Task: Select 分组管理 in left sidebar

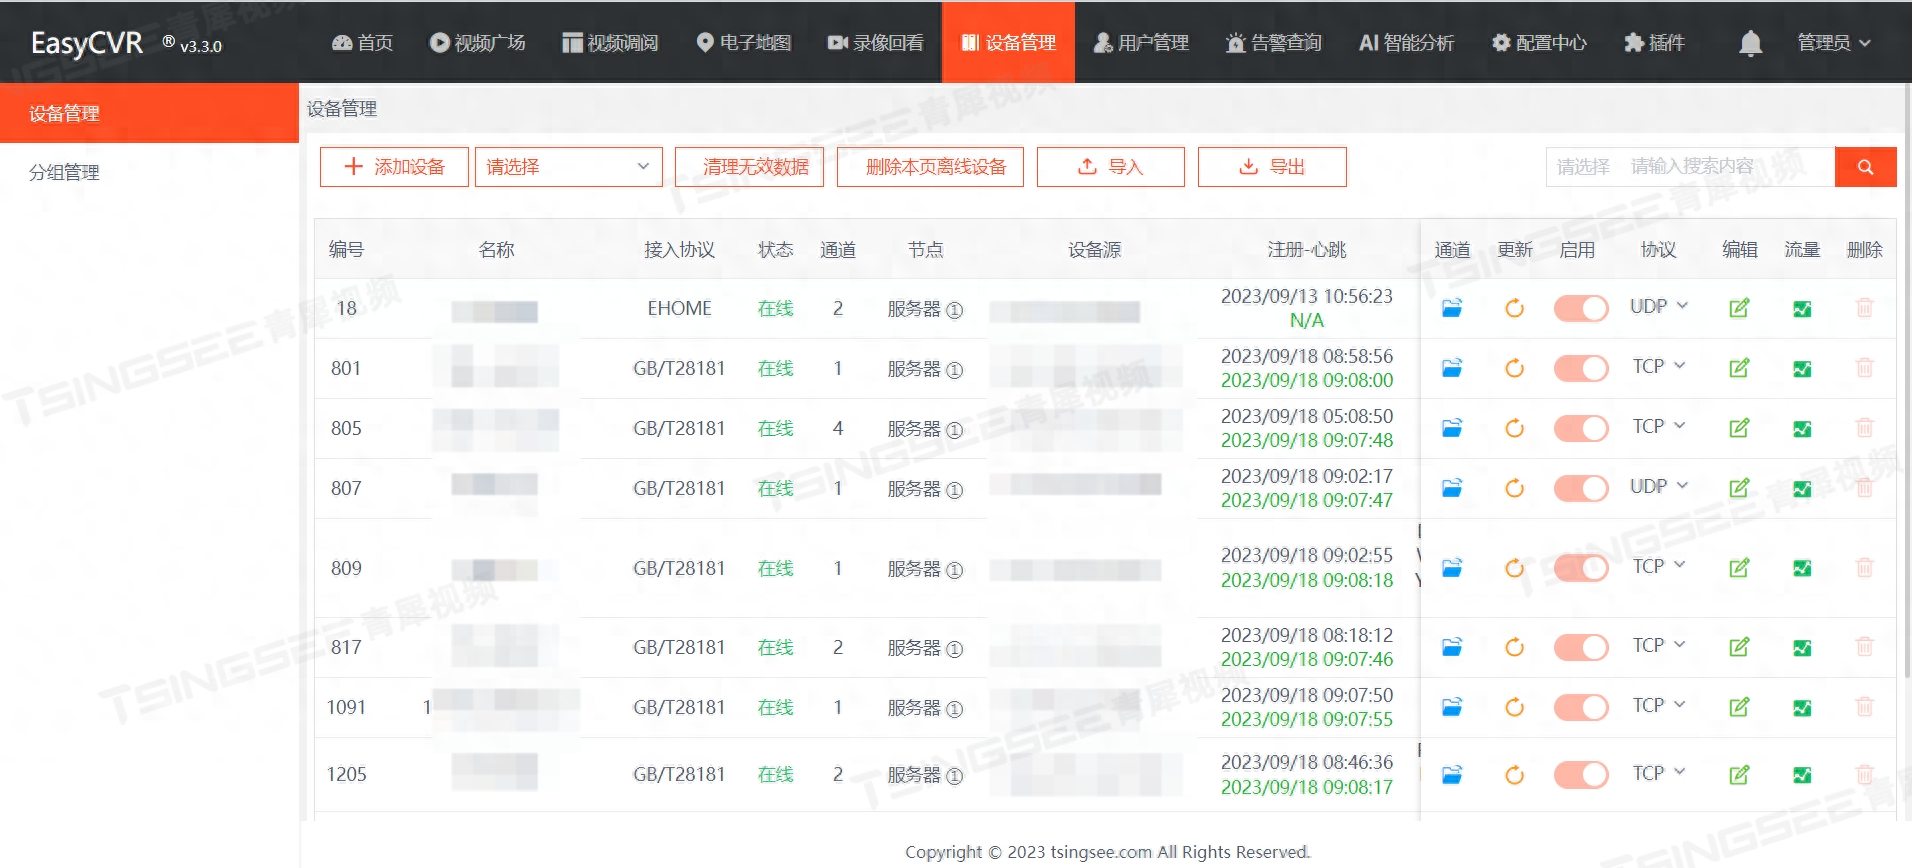Action: tap(149, 172)
